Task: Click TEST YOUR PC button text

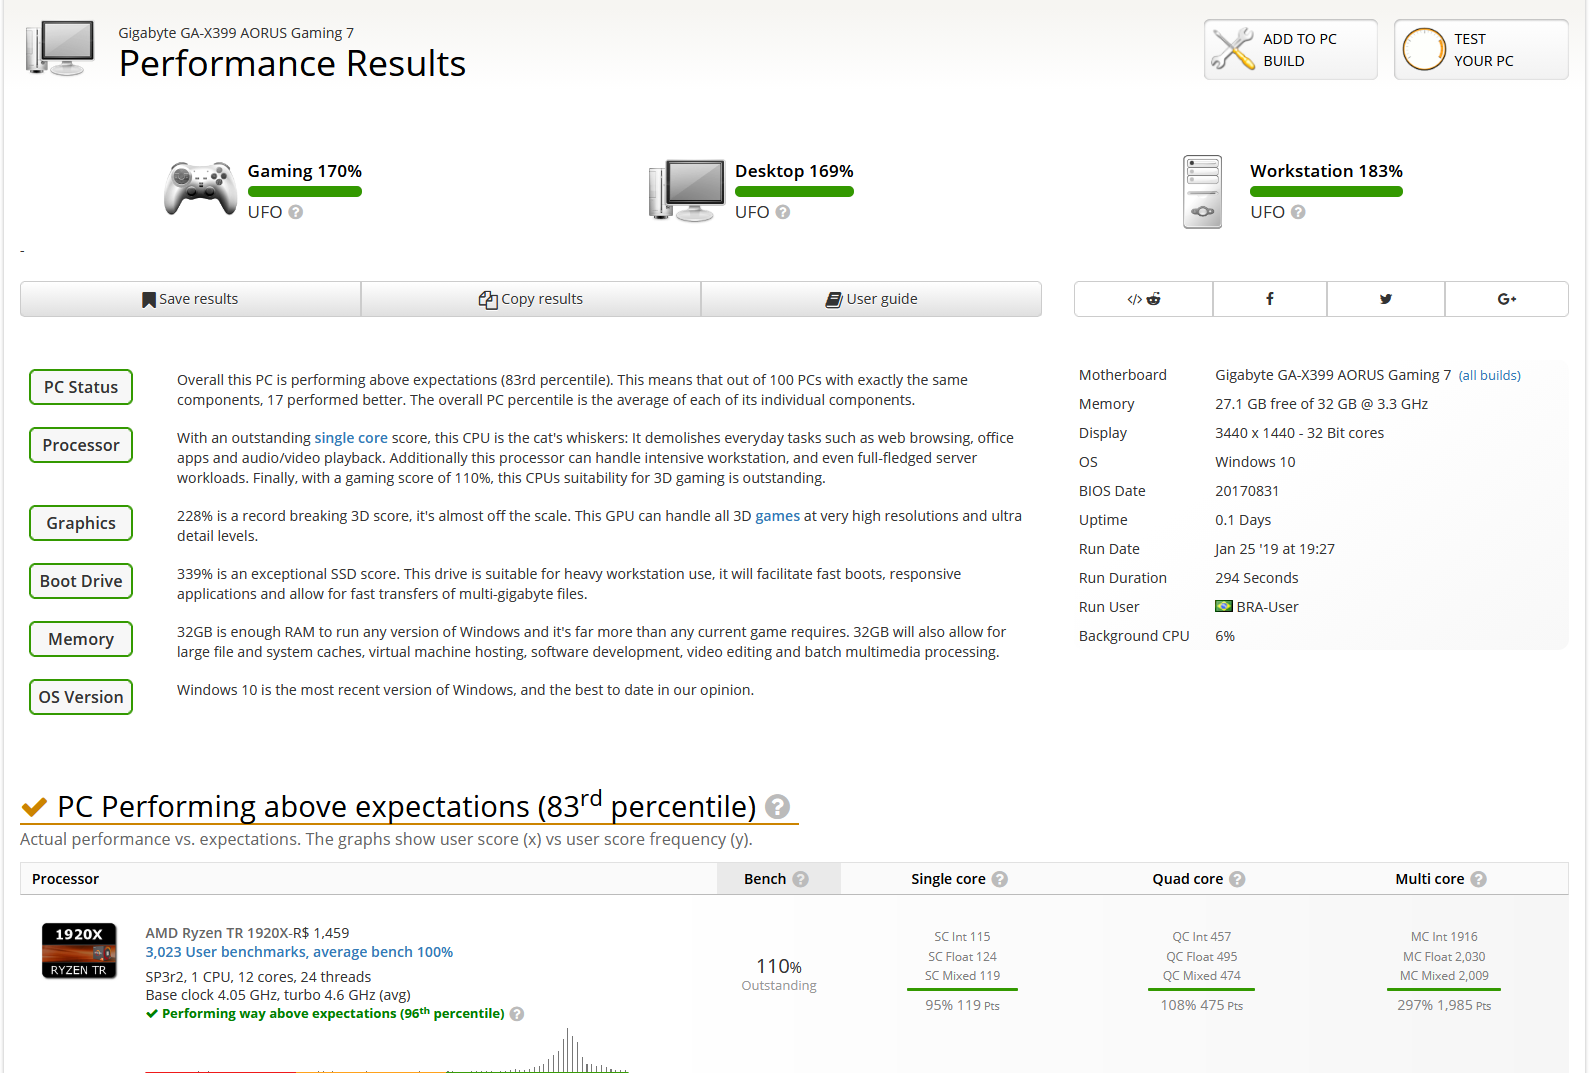Action: pyautogui.click(x=1483, y=50)
